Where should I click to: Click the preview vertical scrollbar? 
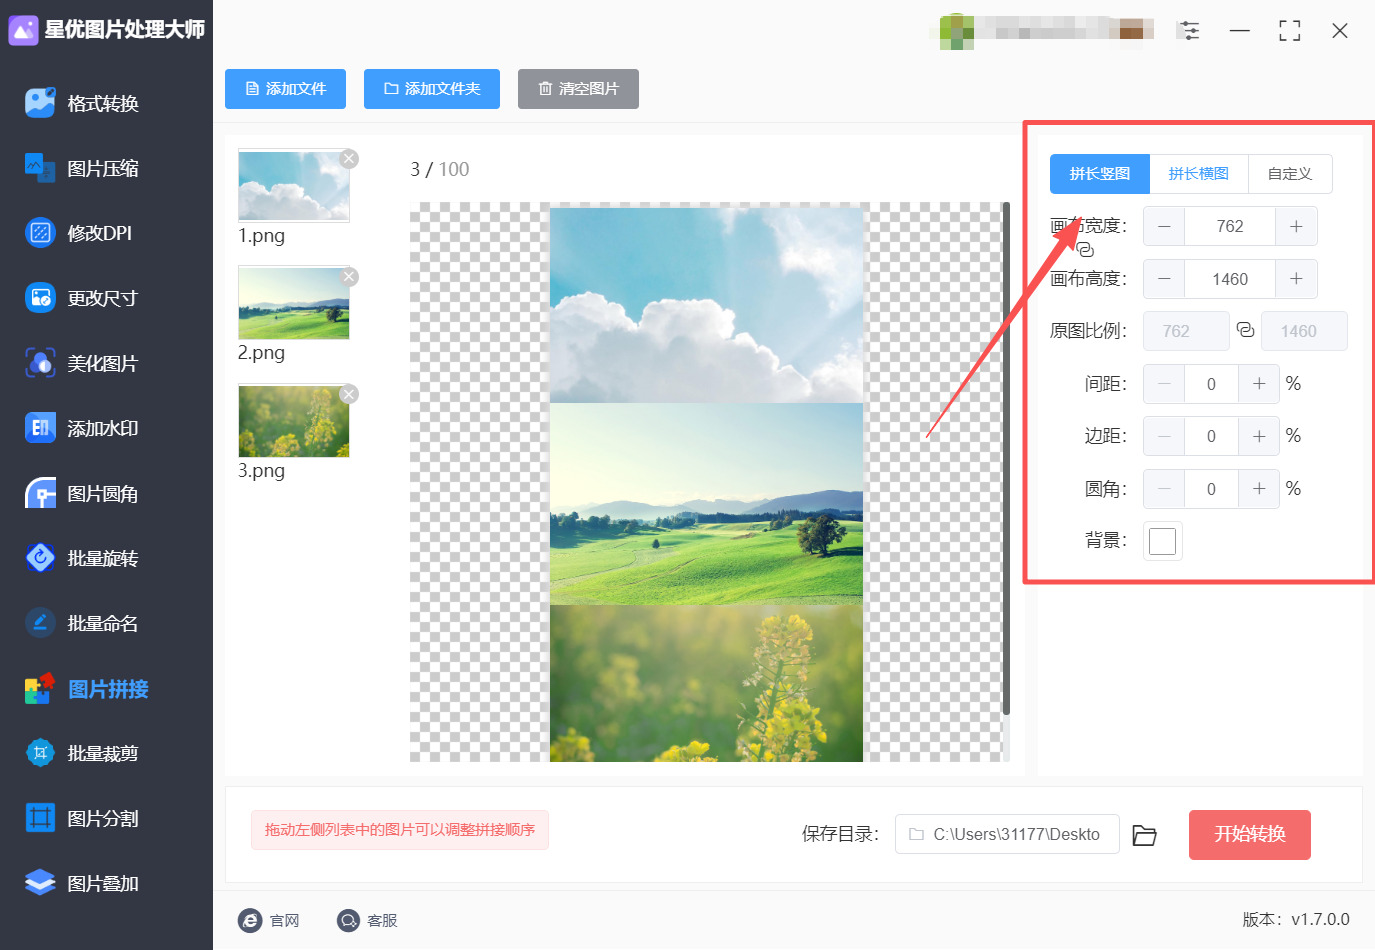(x=1006, y=458)
